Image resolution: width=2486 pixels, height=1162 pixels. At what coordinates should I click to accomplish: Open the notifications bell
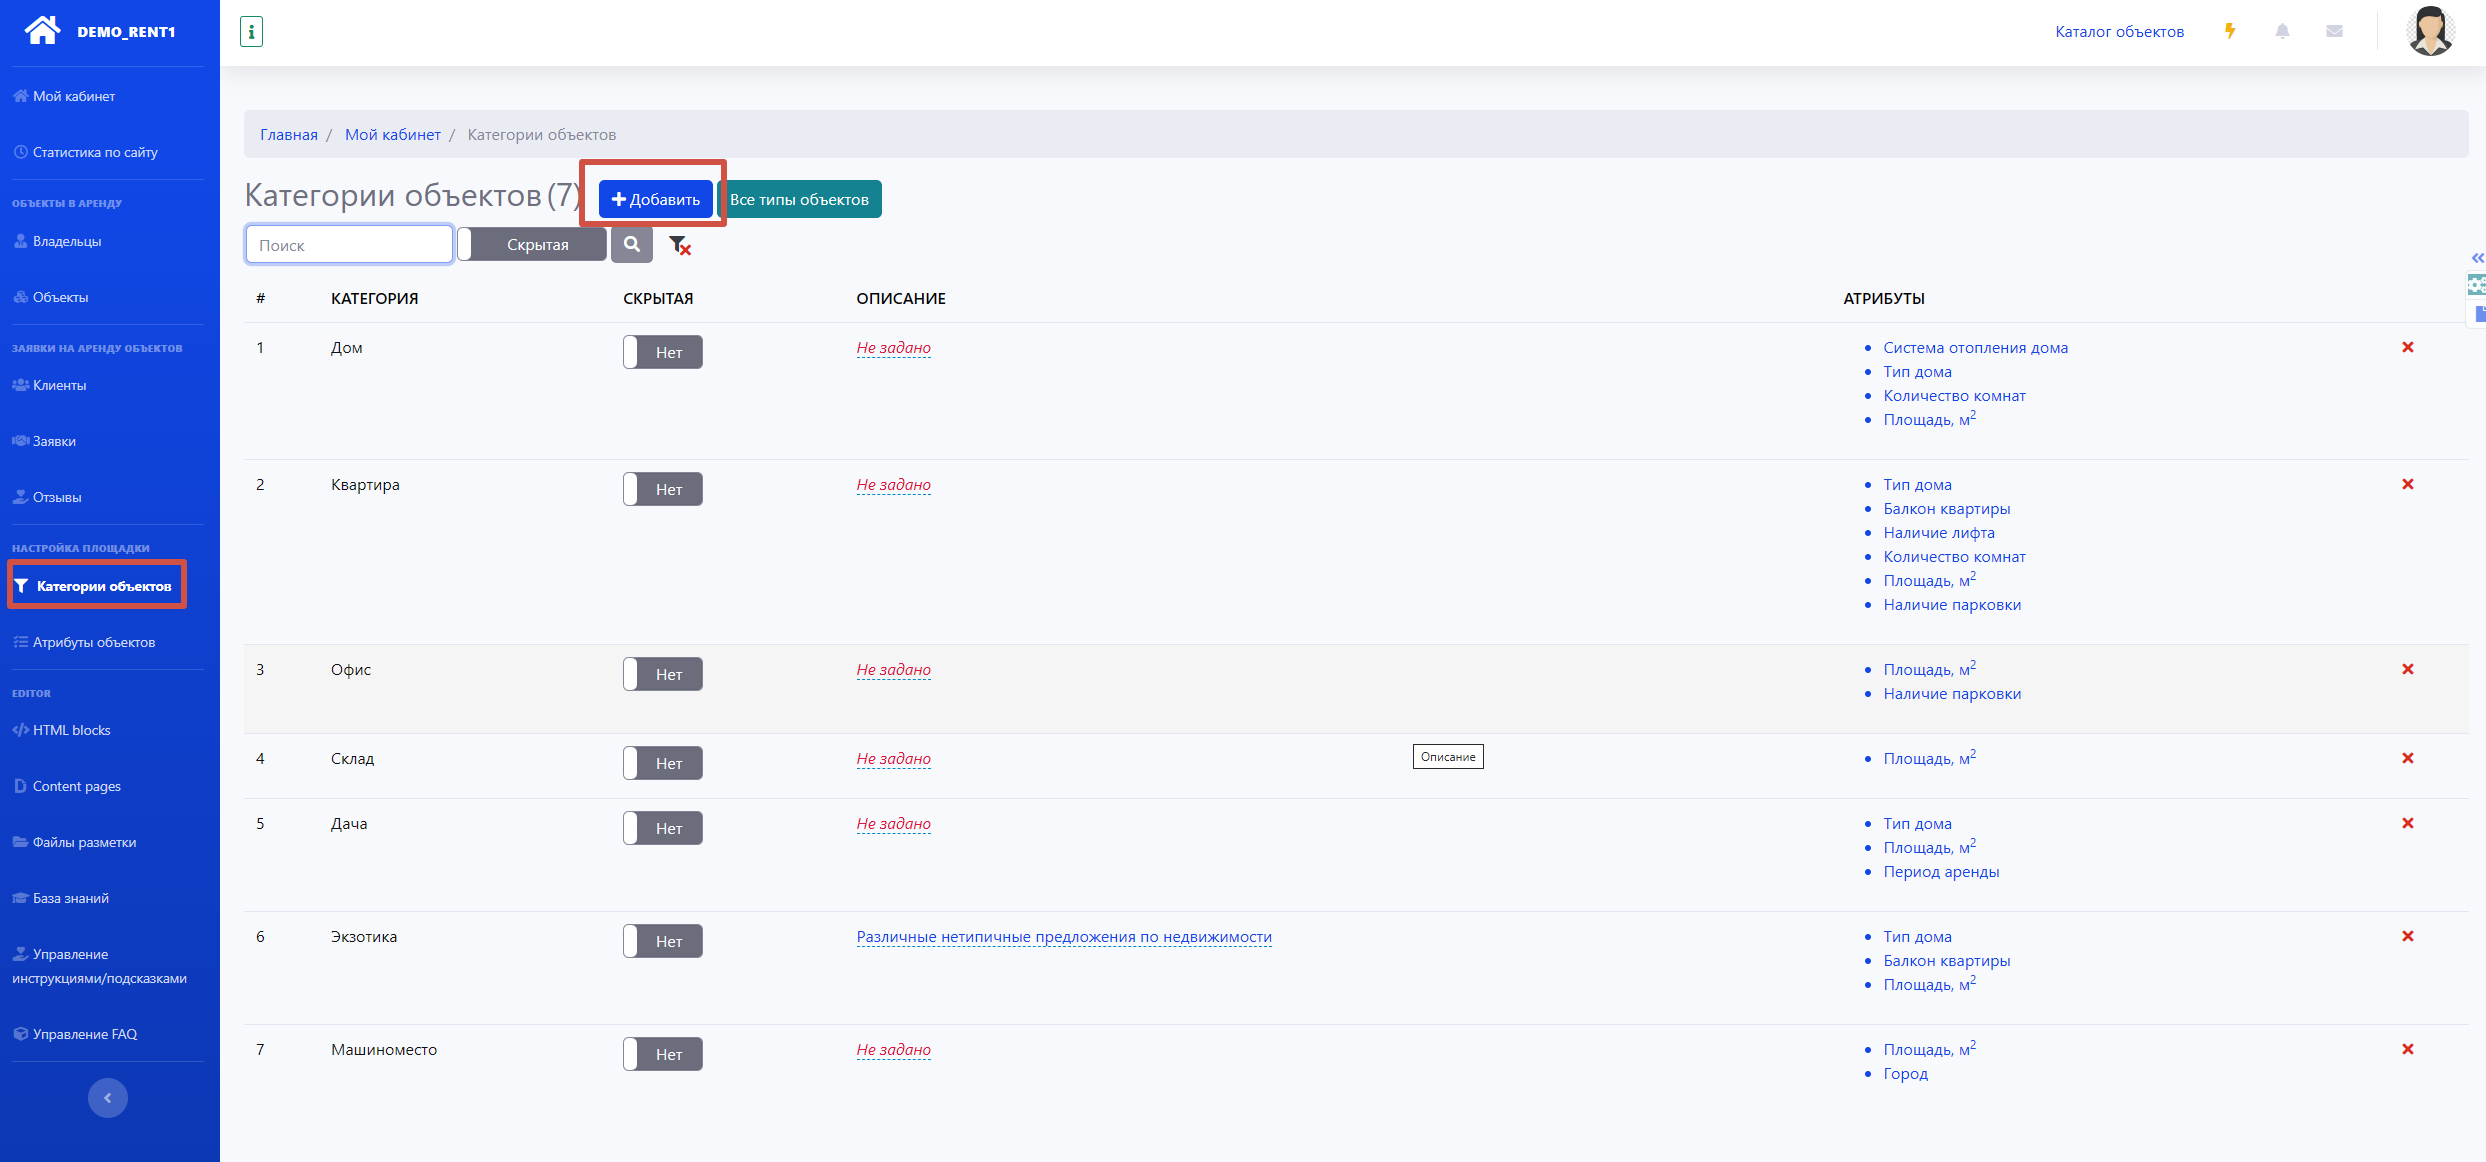coord(2282,31)
